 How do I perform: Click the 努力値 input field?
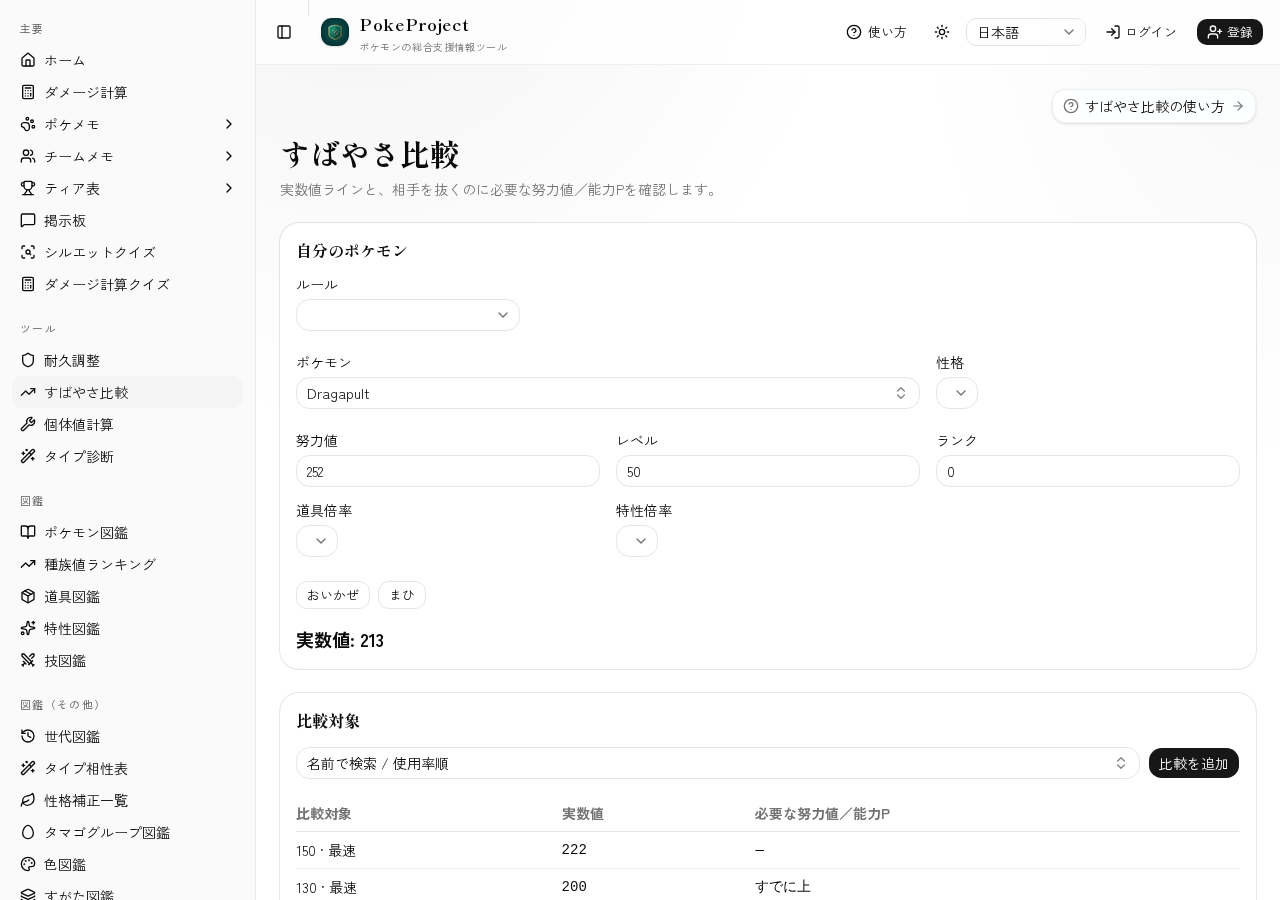point(448,471)
